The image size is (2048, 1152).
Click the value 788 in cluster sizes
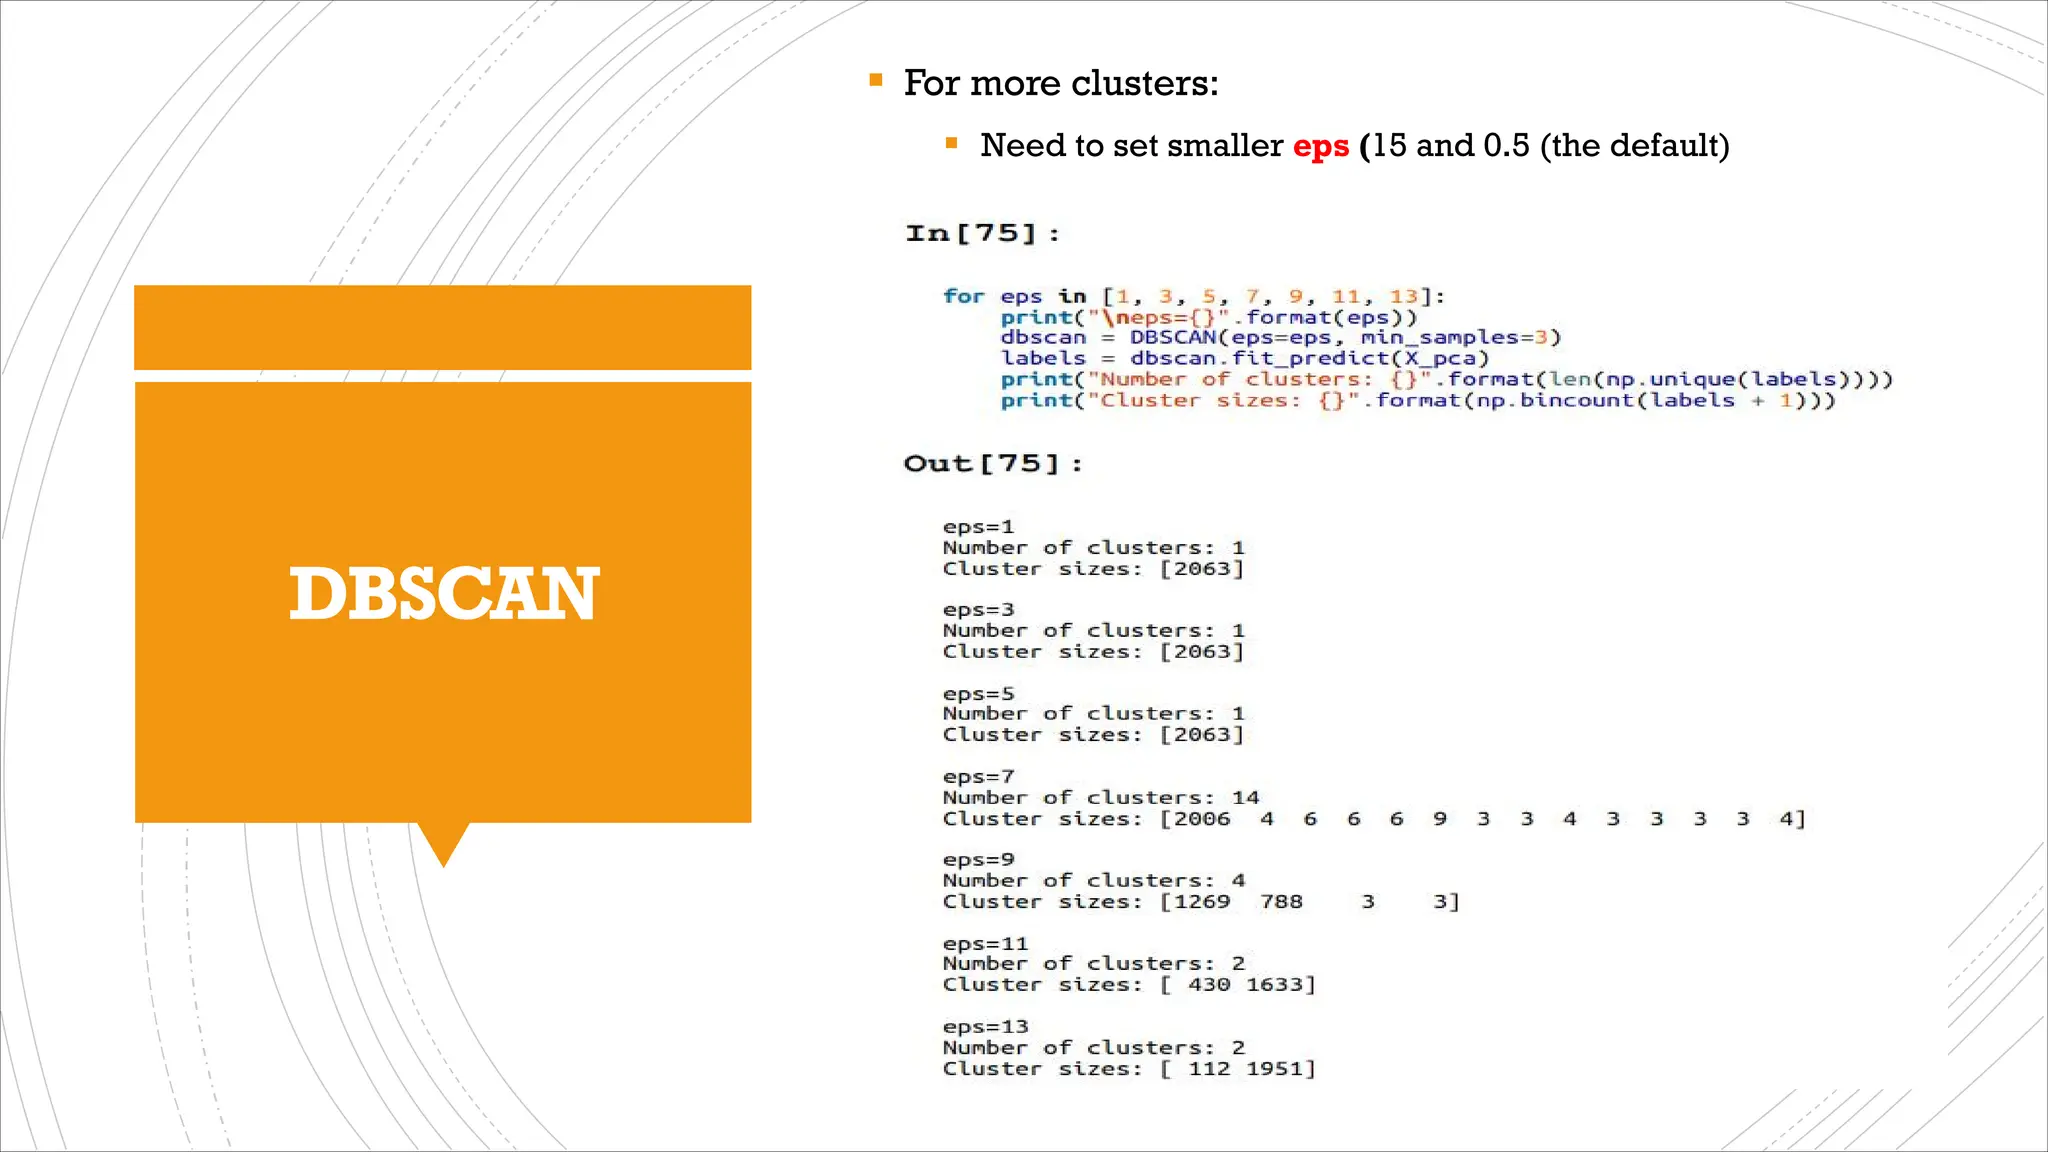(x=1282, y=902)
